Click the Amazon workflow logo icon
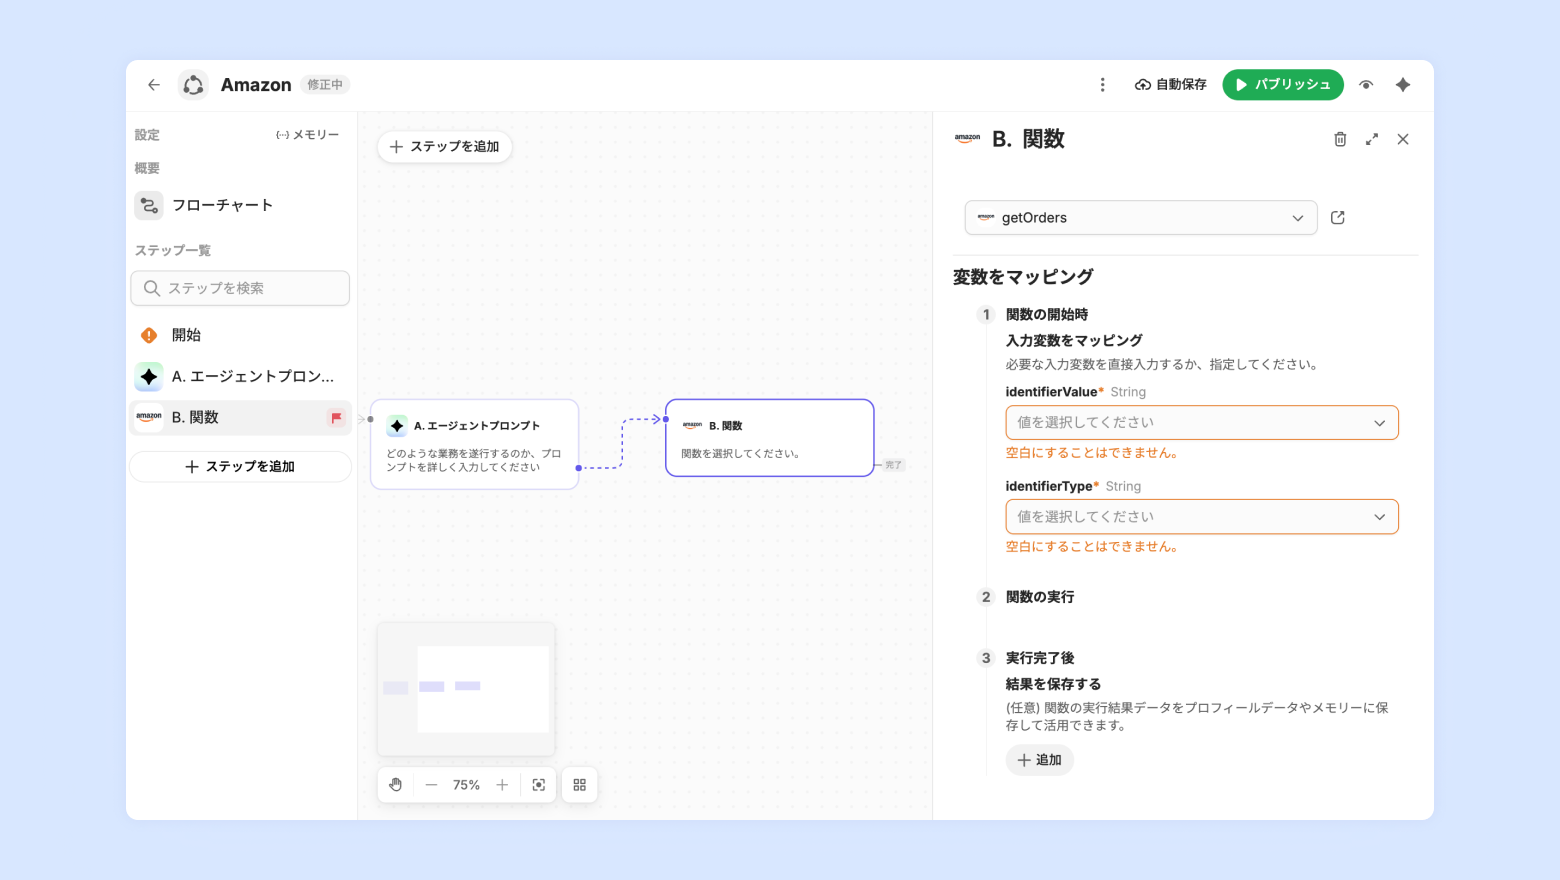 pyautogui.click(x=193, y=85)
